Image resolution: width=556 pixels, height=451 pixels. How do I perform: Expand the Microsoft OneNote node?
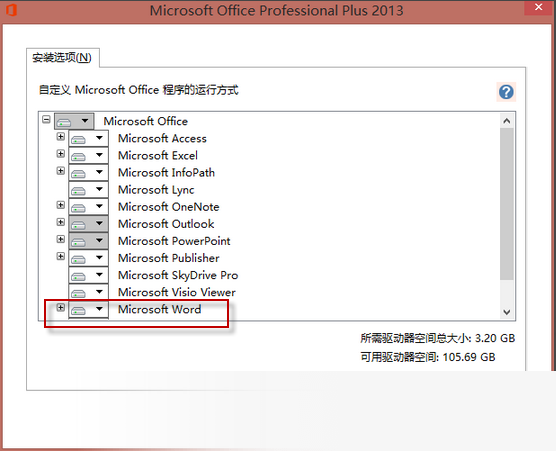(61, 205)
